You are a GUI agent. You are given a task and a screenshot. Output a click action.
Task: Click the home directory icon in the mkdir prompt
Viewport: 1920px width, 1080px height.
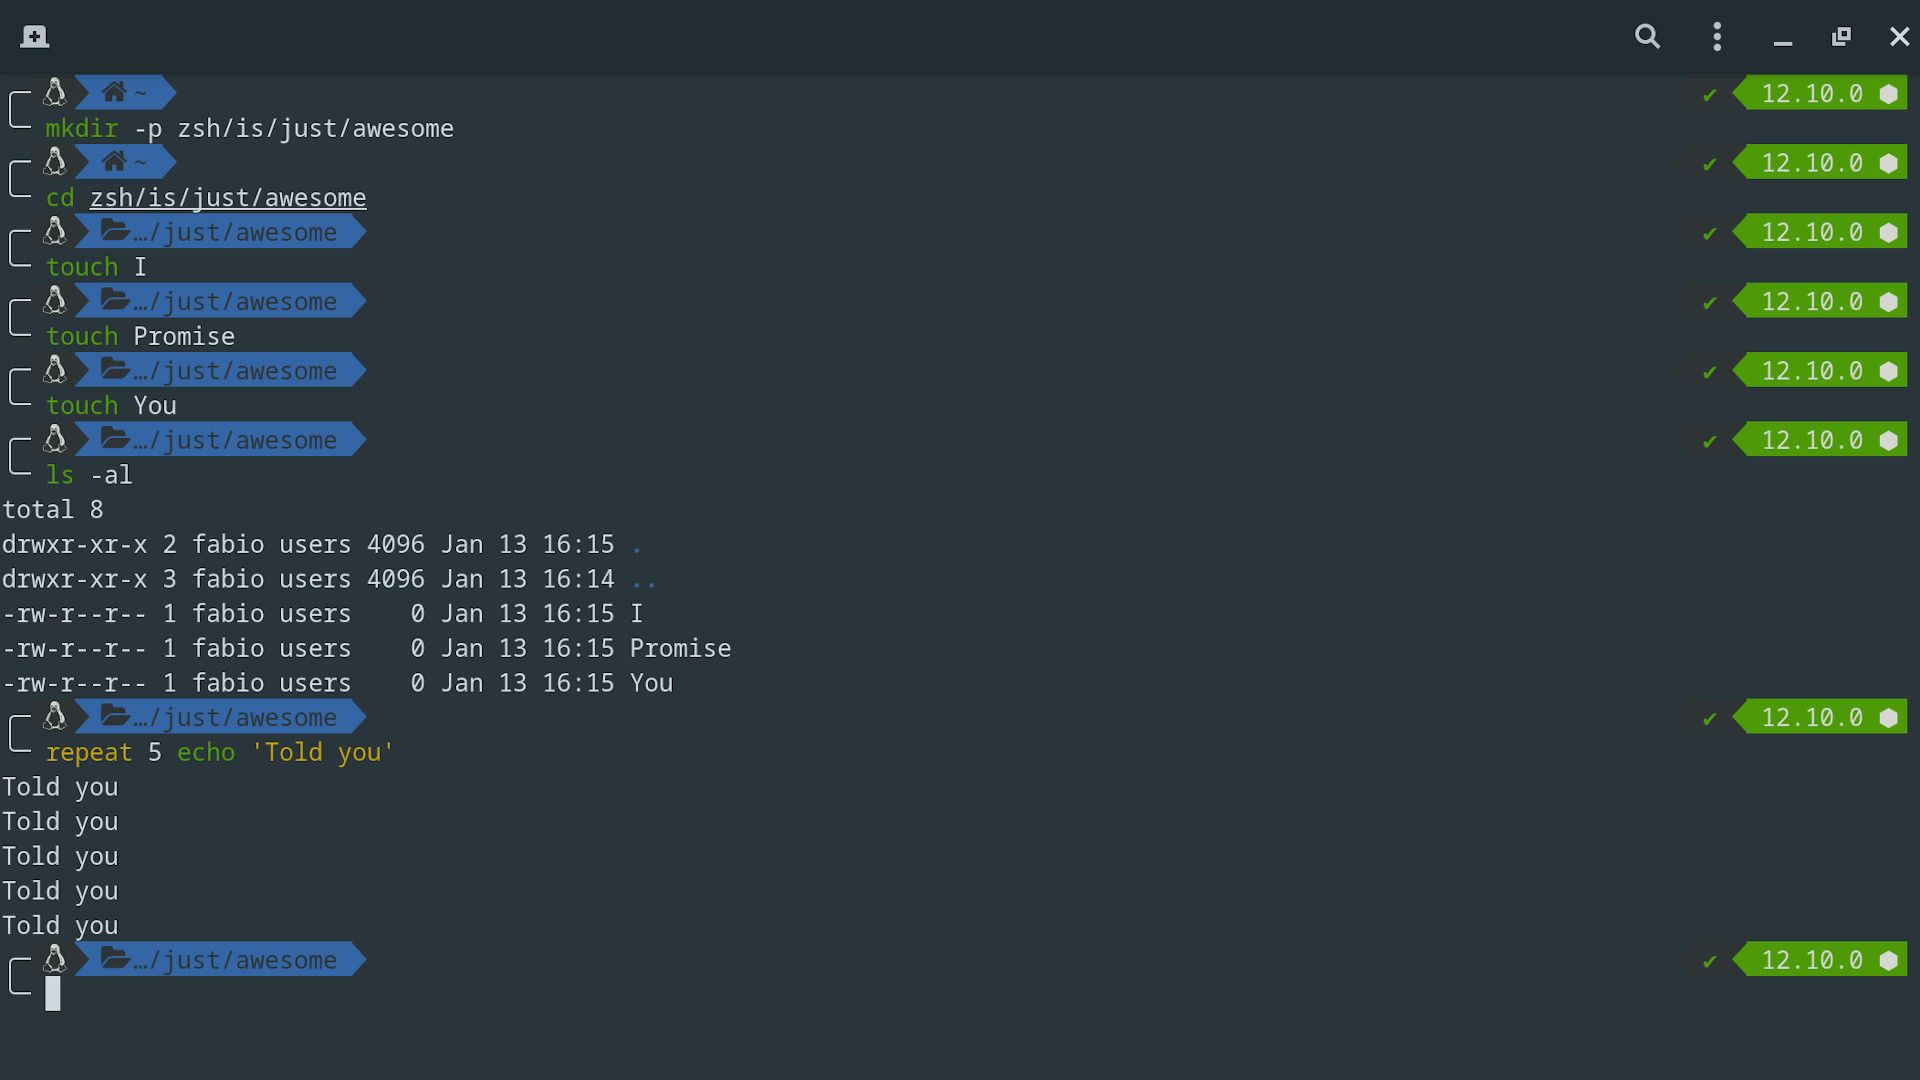click(113, 92)
